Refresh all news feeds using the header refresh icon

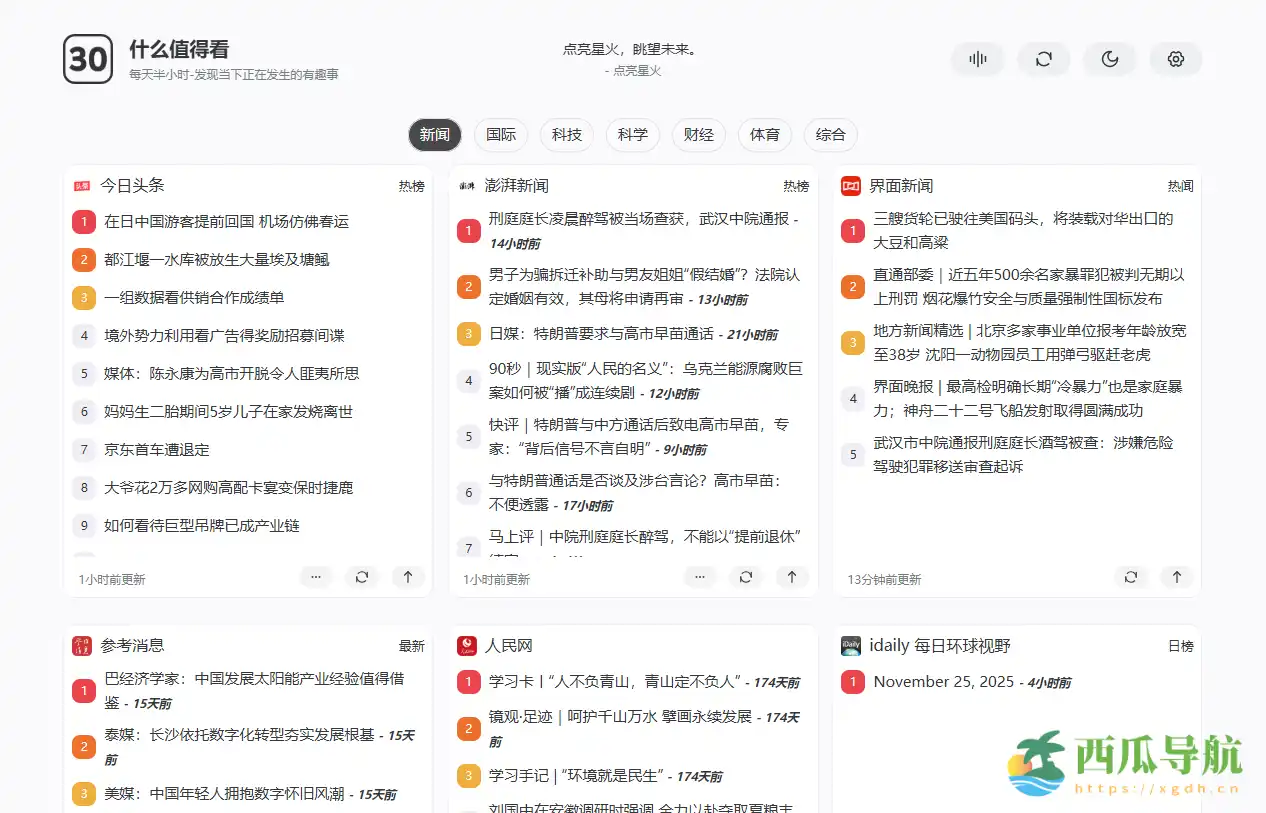coord(1044,59)
